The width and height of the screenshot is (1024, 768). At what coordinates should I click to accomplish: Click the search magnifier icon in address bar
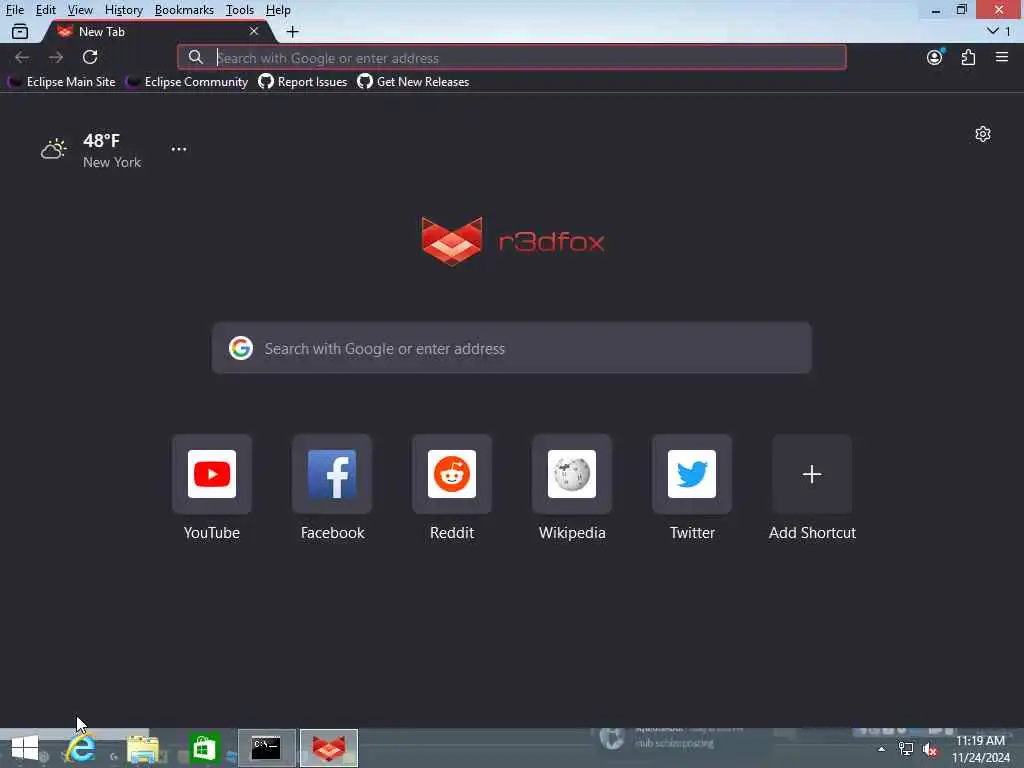(196, 57)
